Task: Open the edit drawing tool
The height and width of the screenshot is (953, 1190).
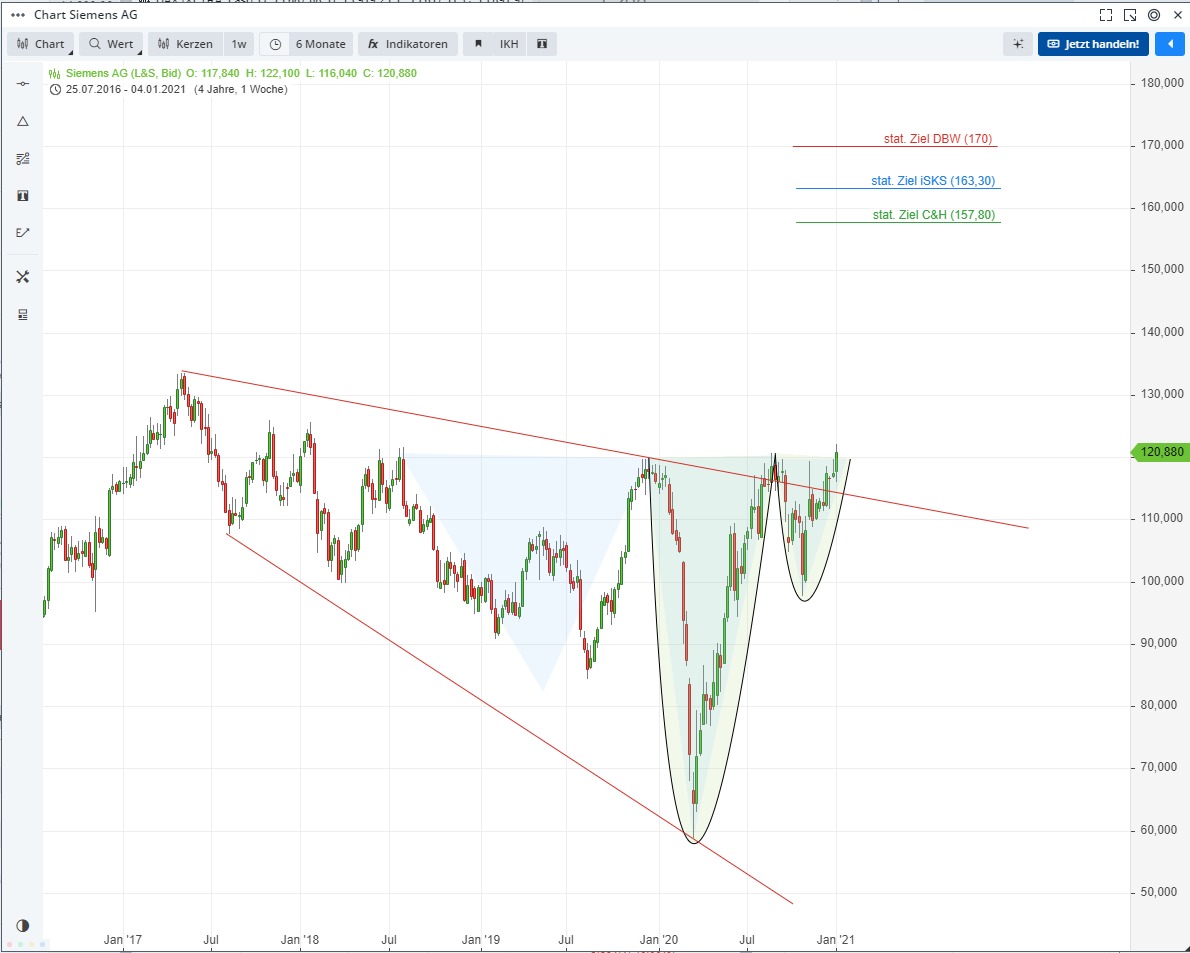Action: pyautogui.click(x=22, y=232)
